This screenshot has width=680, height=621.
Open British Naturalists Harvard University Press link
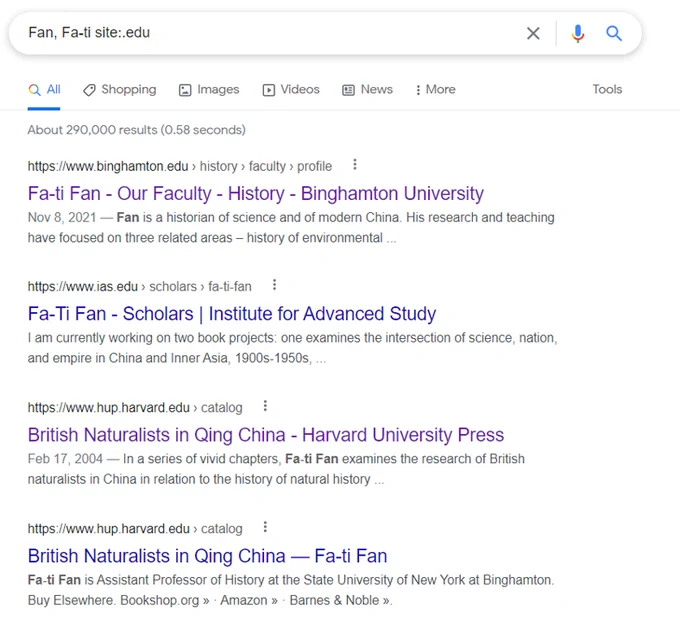(266, 435)
